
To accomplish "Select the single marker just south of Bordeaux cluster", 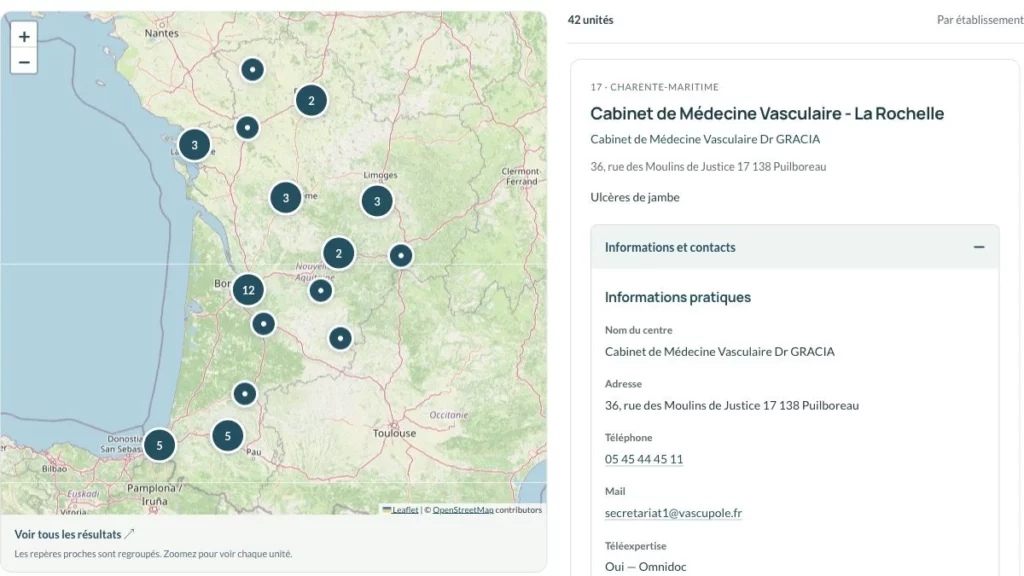I will click(263, 323).
